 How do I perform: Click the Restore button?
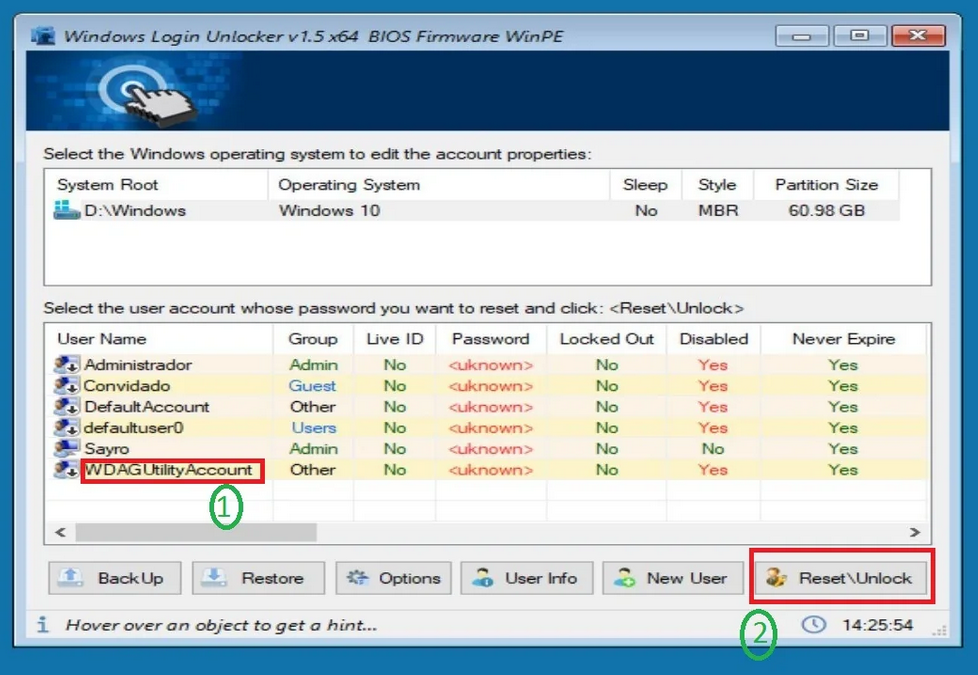[x=258, y=578]
